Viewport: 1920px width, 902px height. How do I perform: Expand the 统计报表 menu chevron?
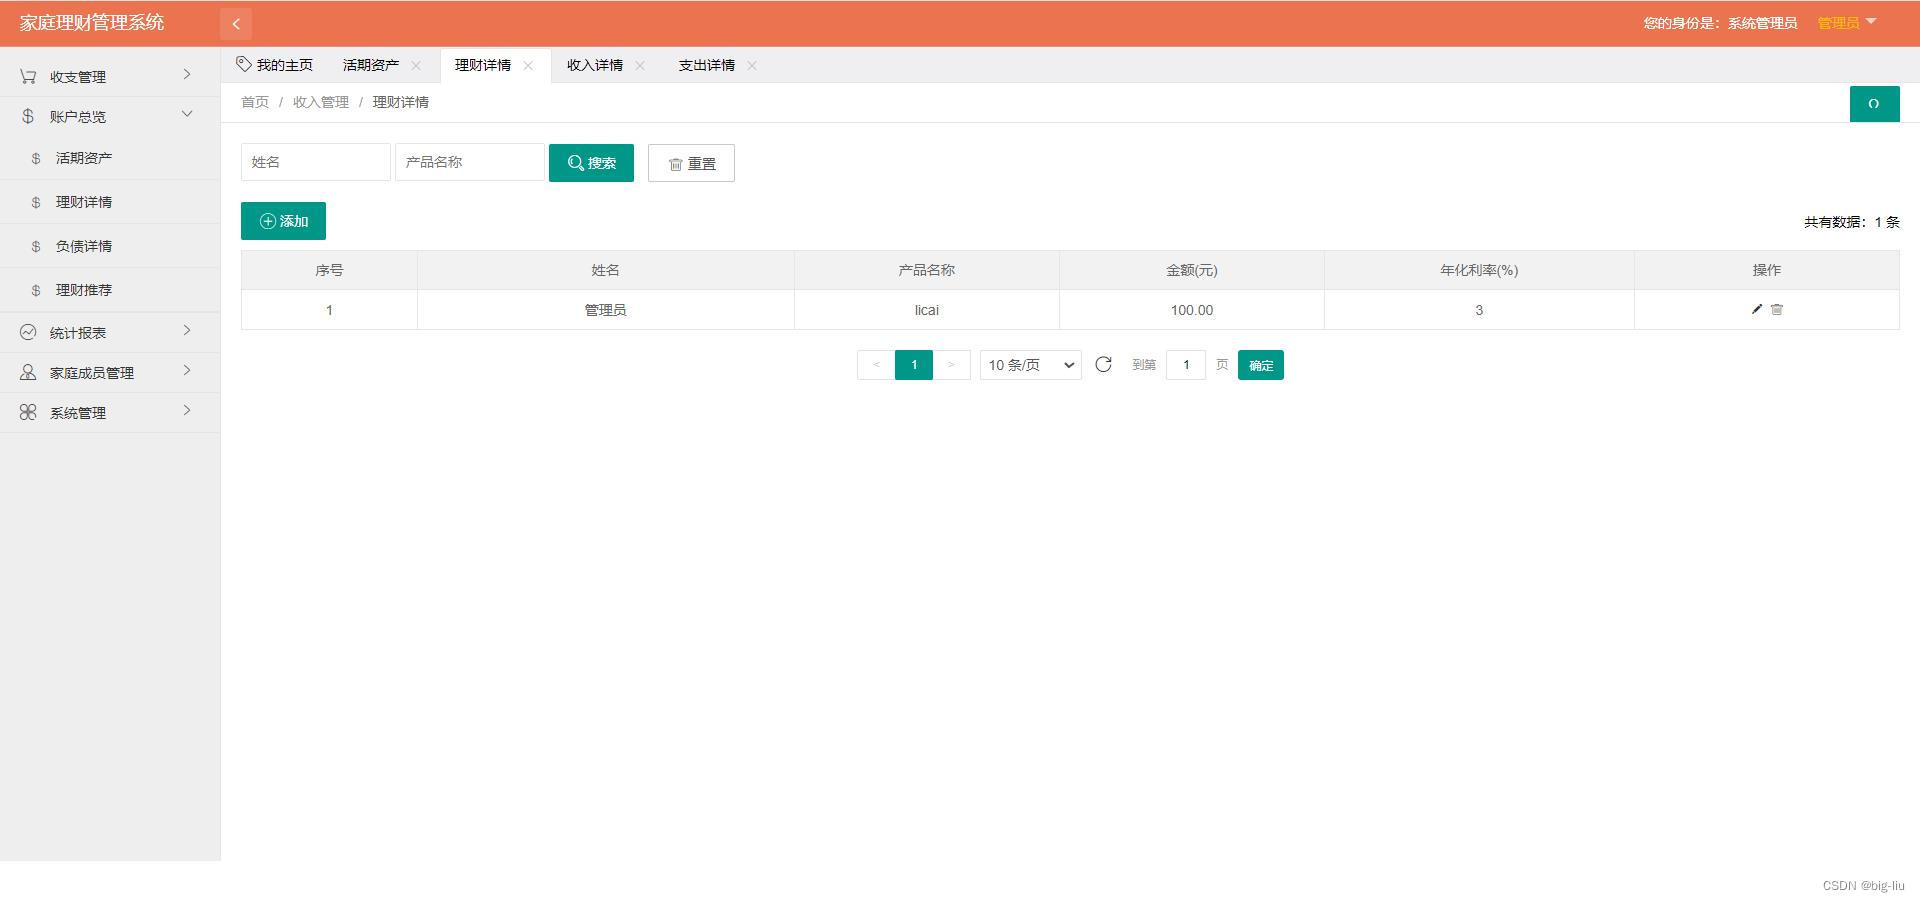click(x=187, y=331)
